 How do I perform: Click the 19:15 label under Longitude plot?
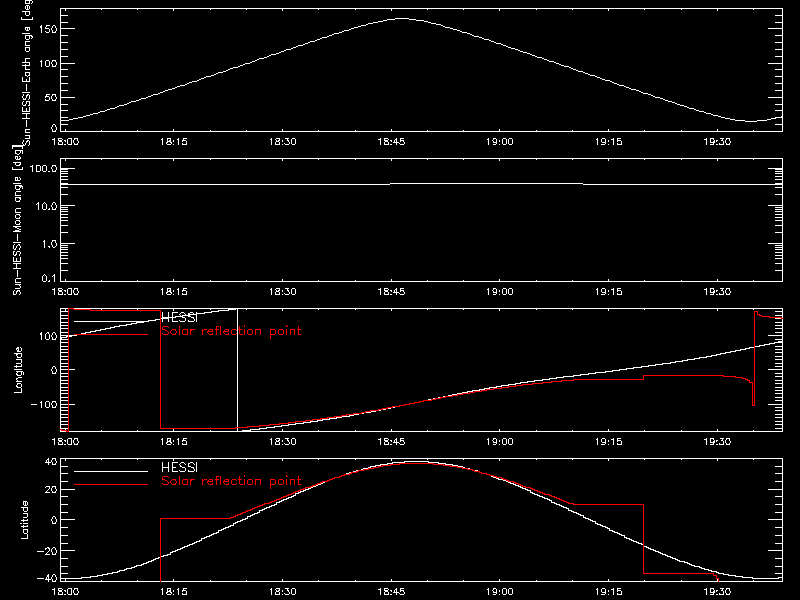609,442
